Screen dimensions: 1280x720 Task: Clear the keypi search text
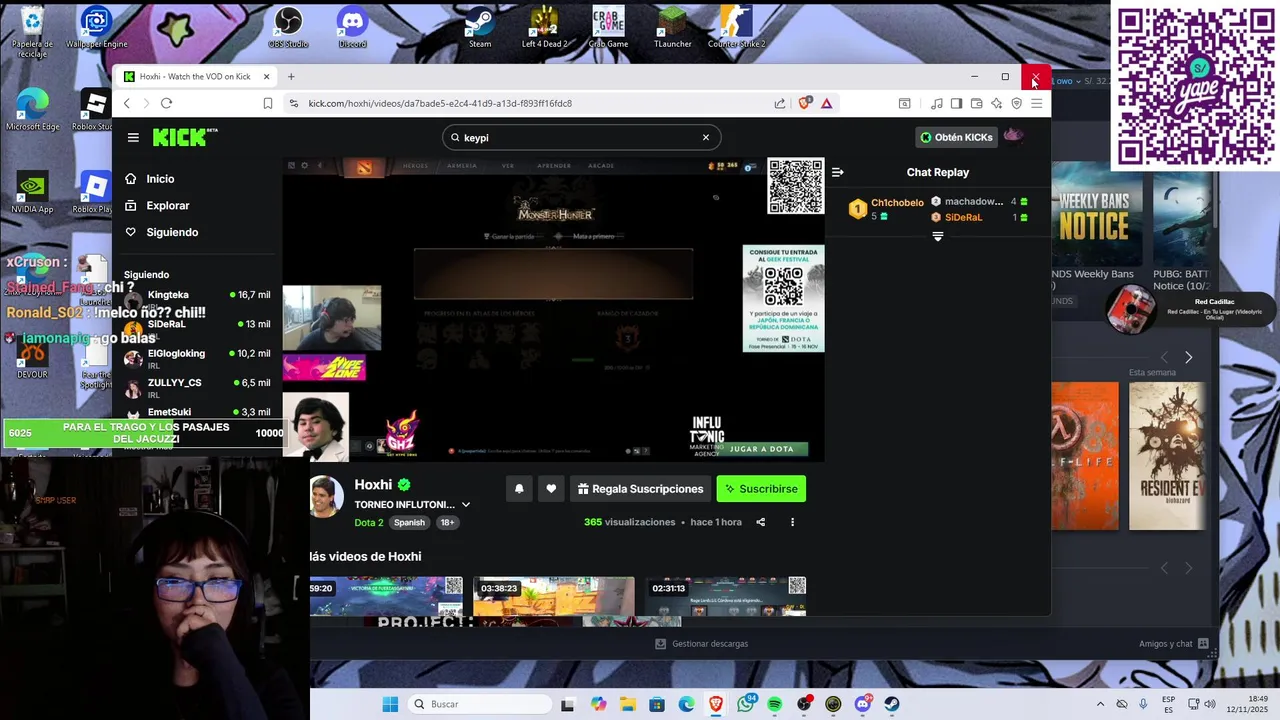coord(705,138)
